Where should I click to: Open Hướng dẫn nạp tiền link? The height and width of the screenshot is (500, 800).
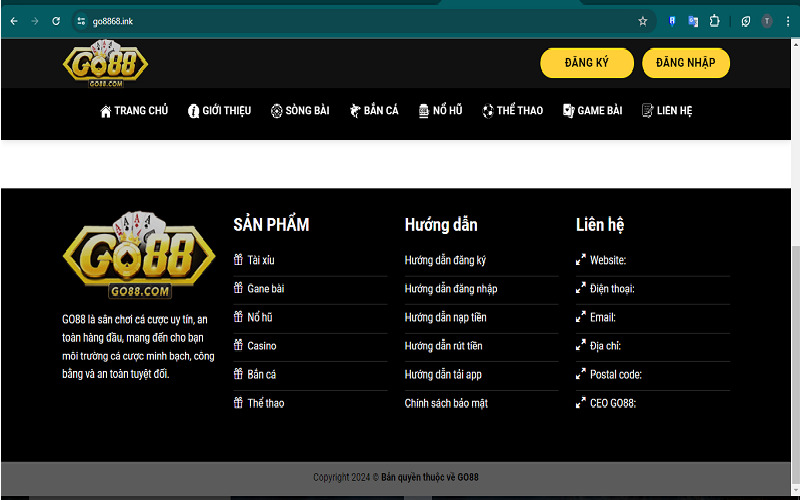[x=445, y=317]
